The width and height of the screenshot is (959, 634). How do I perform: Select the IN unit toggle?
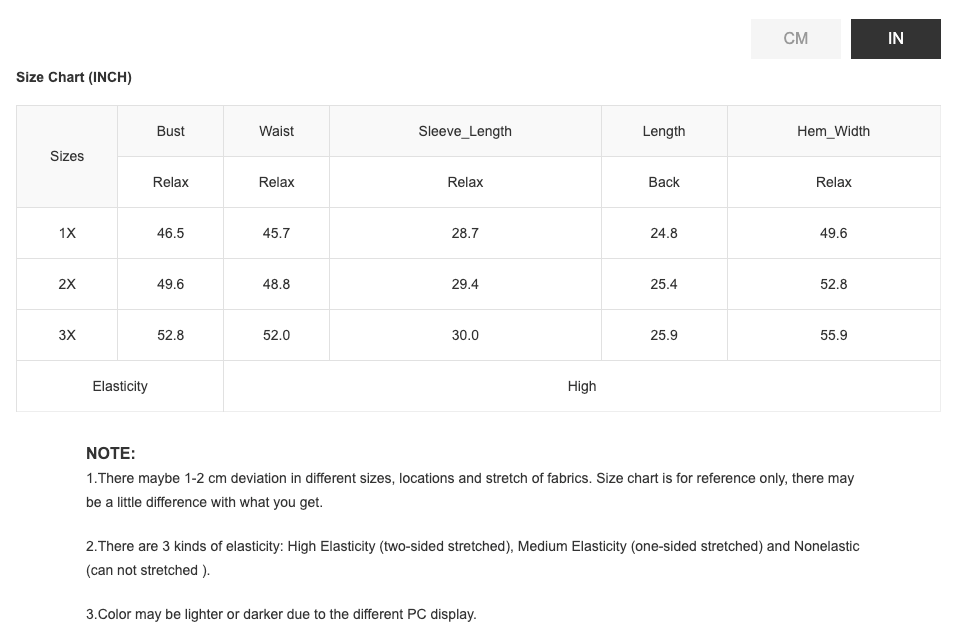(895, 39)
